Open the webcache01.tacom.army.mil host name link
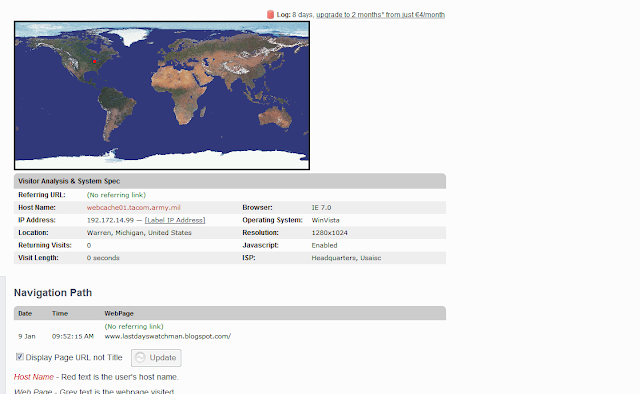This screenshot has width=640, height=394. tap(133, 207)
